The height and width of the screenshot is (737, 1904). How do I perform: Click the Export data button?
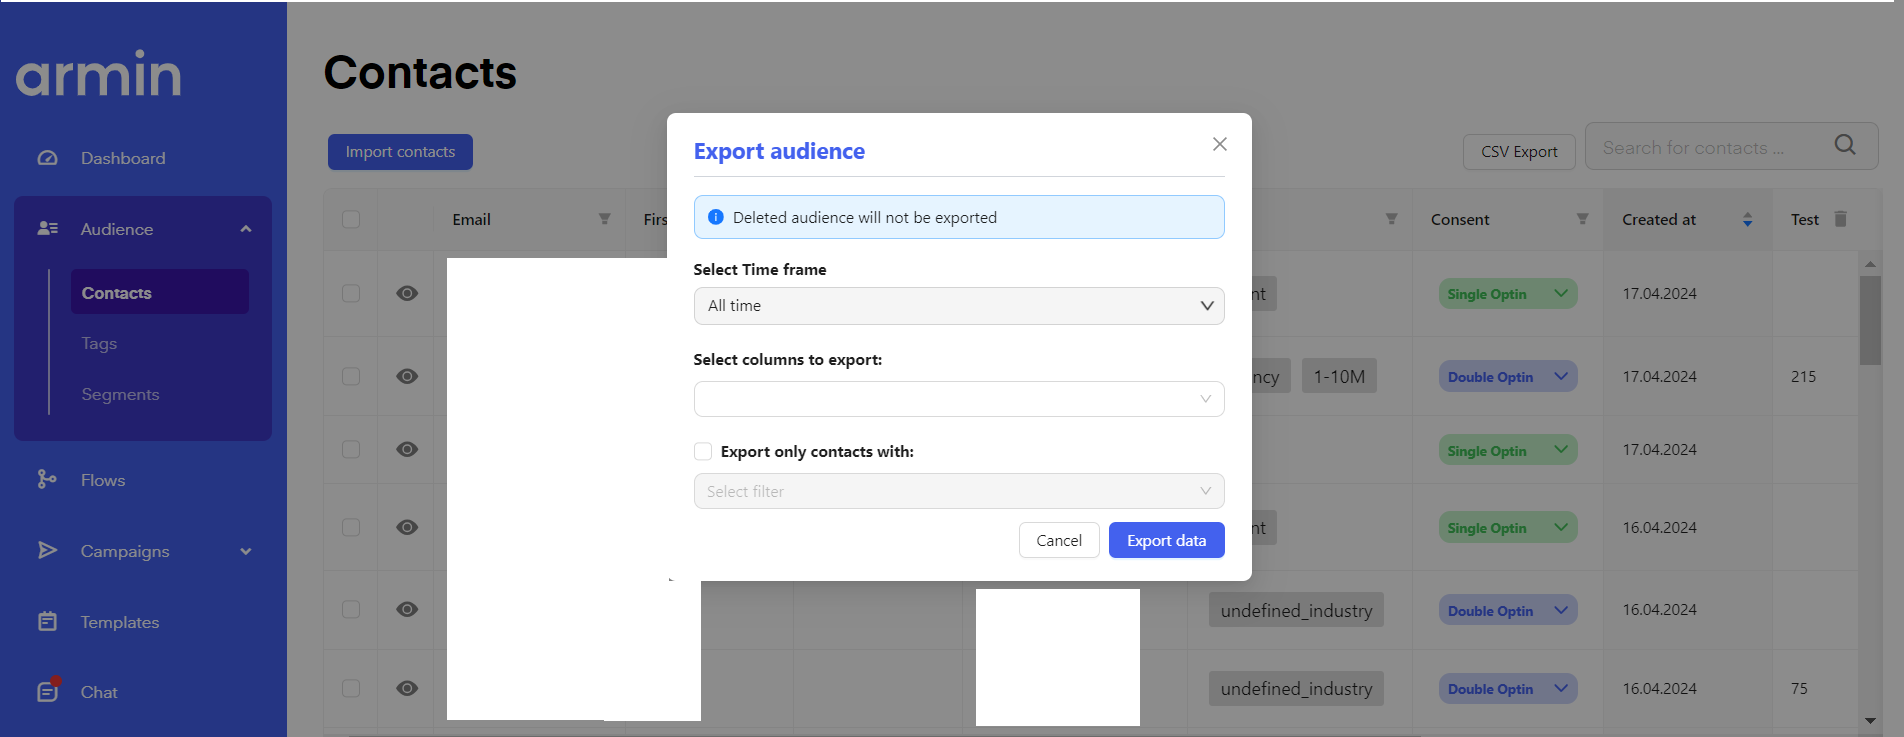1166,540
